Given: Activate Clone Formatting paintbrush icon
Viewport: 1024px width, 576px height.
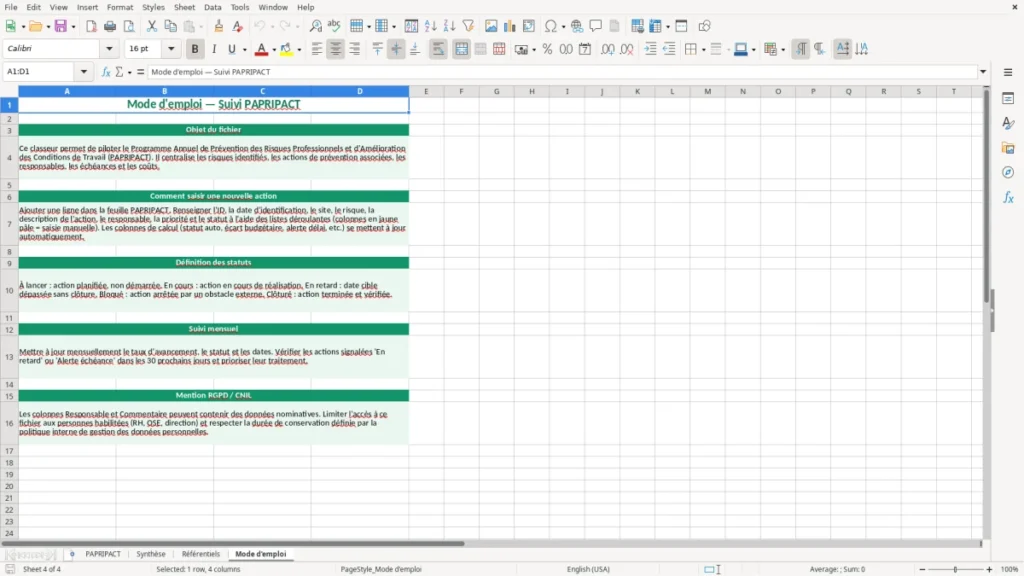Looking at the screenshot, I should point(219,26).
